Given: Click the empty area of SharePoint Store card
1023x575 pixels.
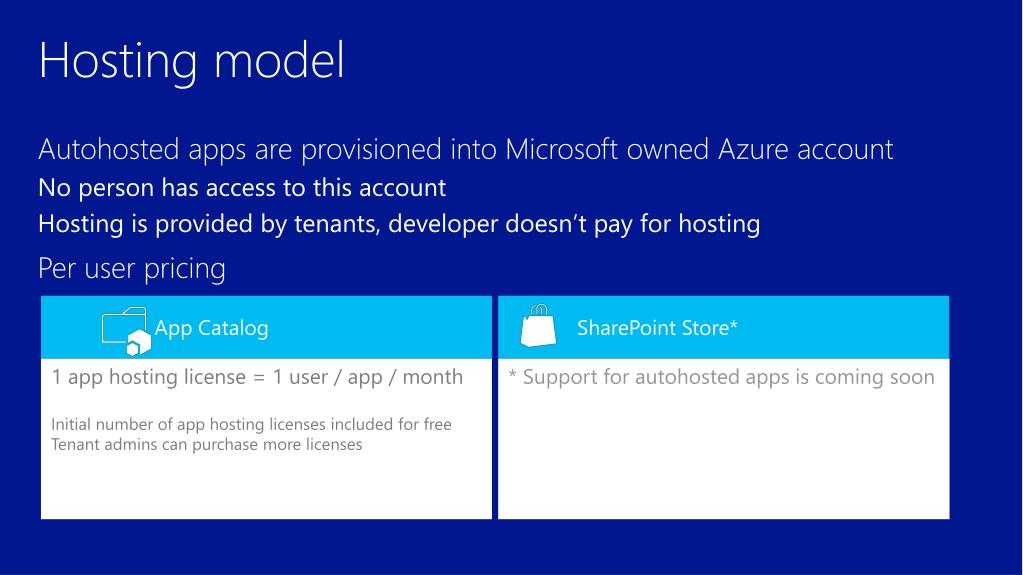Looking at the screenshot, I should tap(724, 457).
